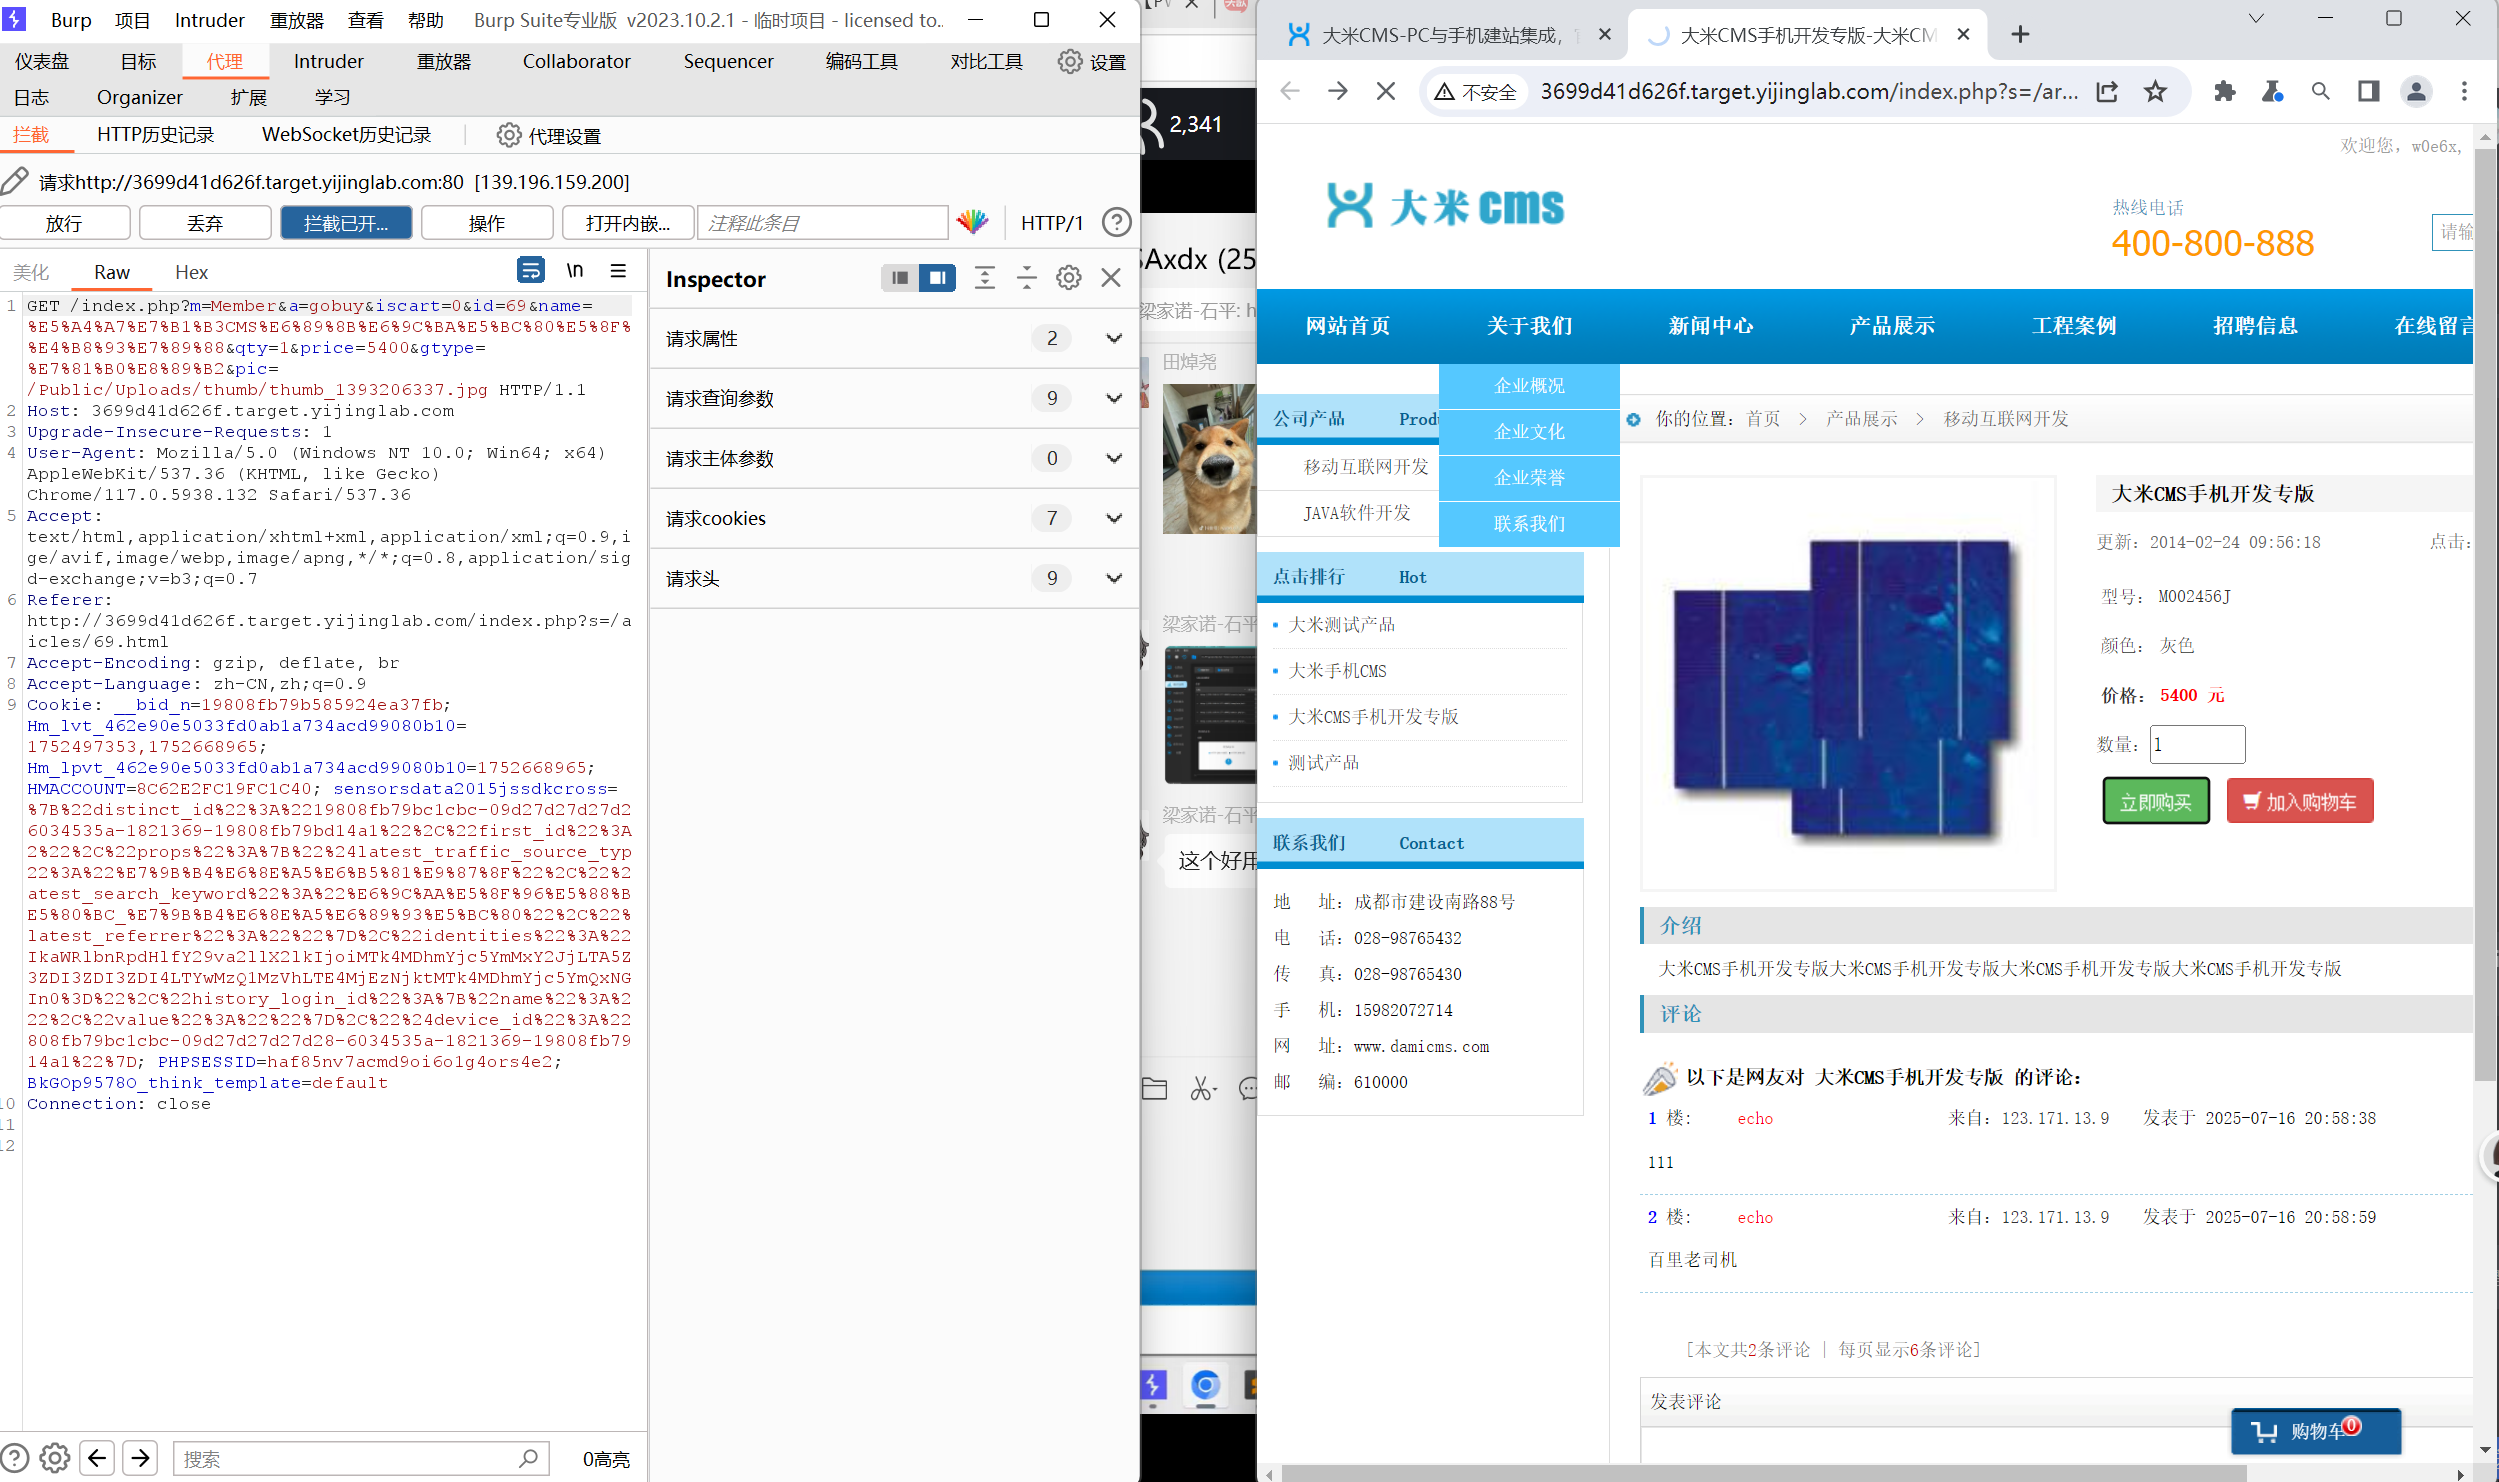Bookmark the page with the star icon
Viewport: 2499px width, 1482px height.
pyautogui.click(x=2156, y=91)
